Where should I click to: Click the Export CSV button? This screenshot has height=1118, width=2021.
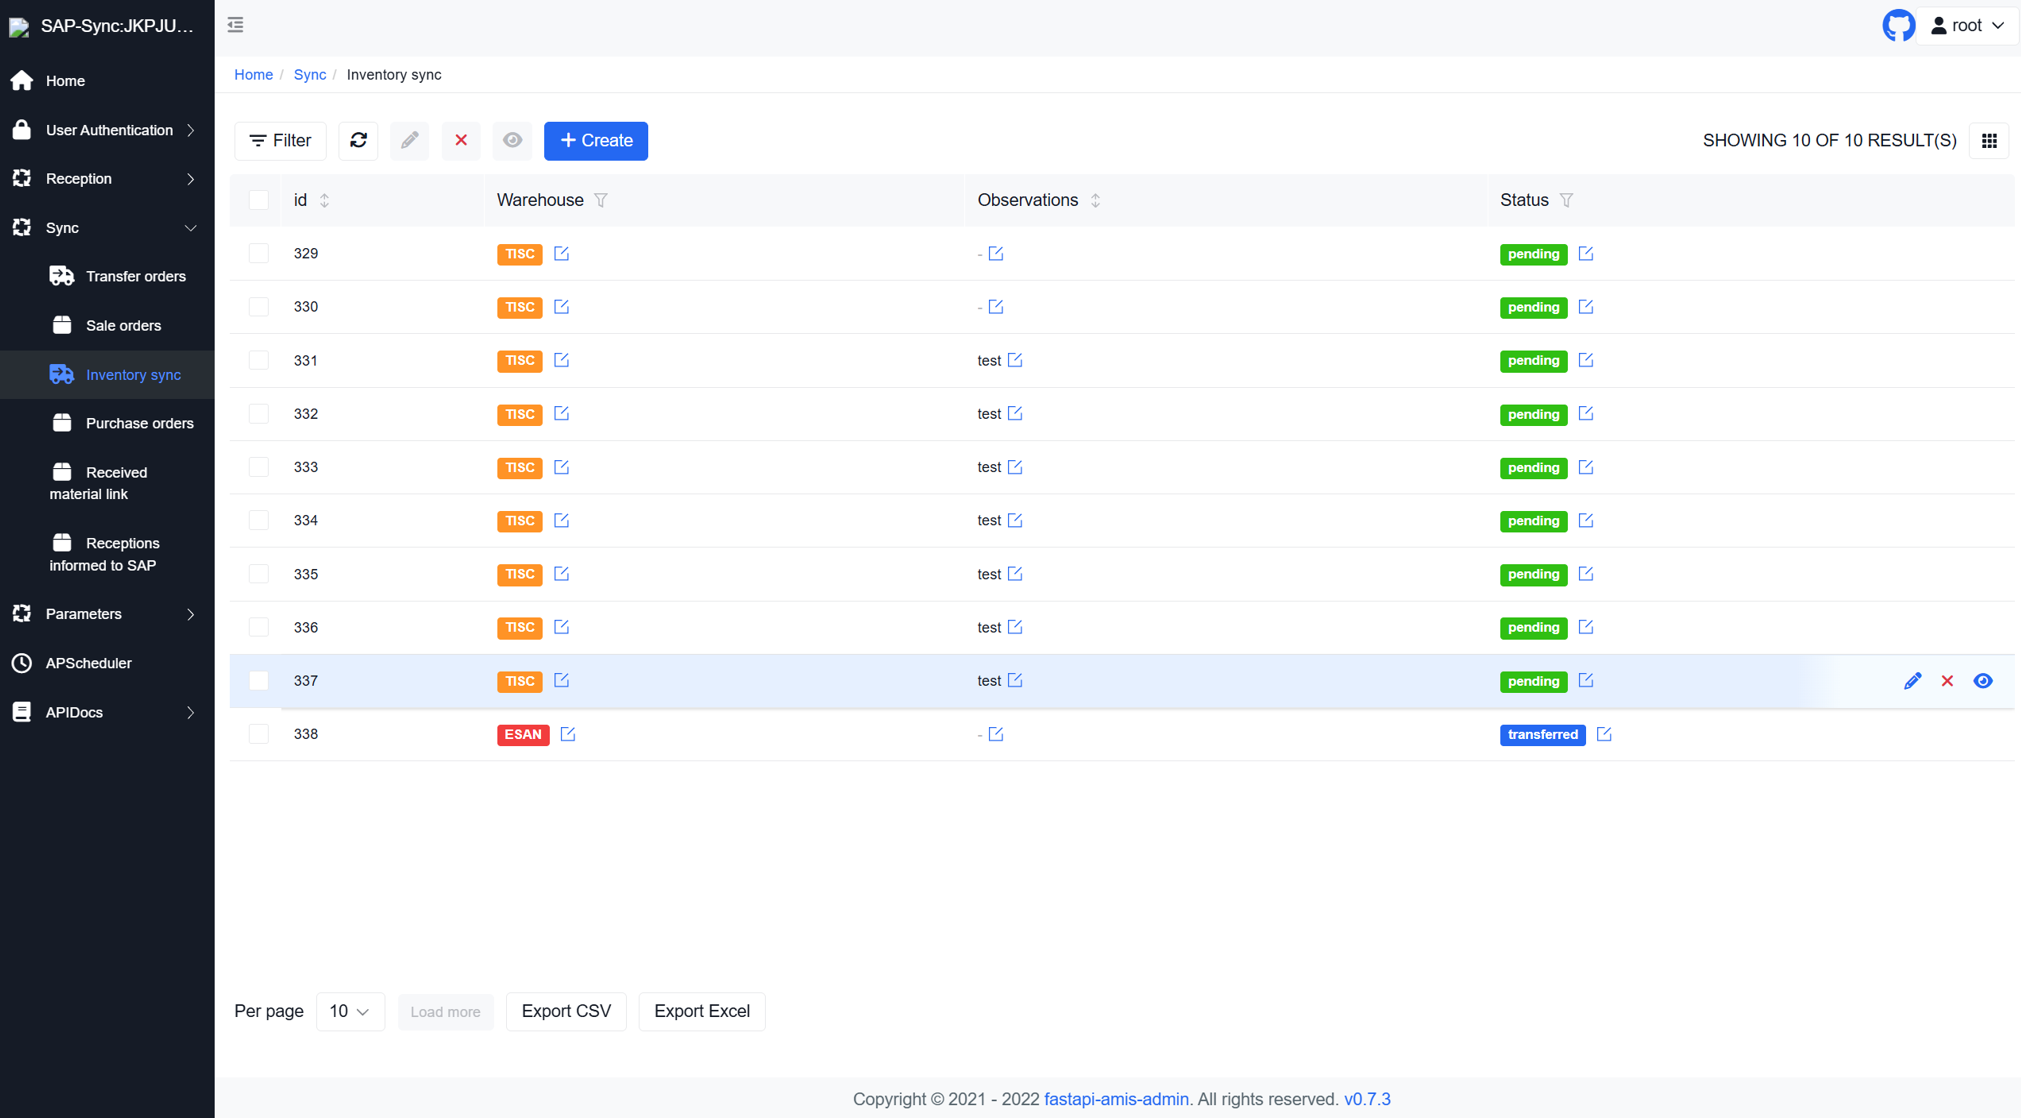pyautogui.click(x=566, y=1011)
